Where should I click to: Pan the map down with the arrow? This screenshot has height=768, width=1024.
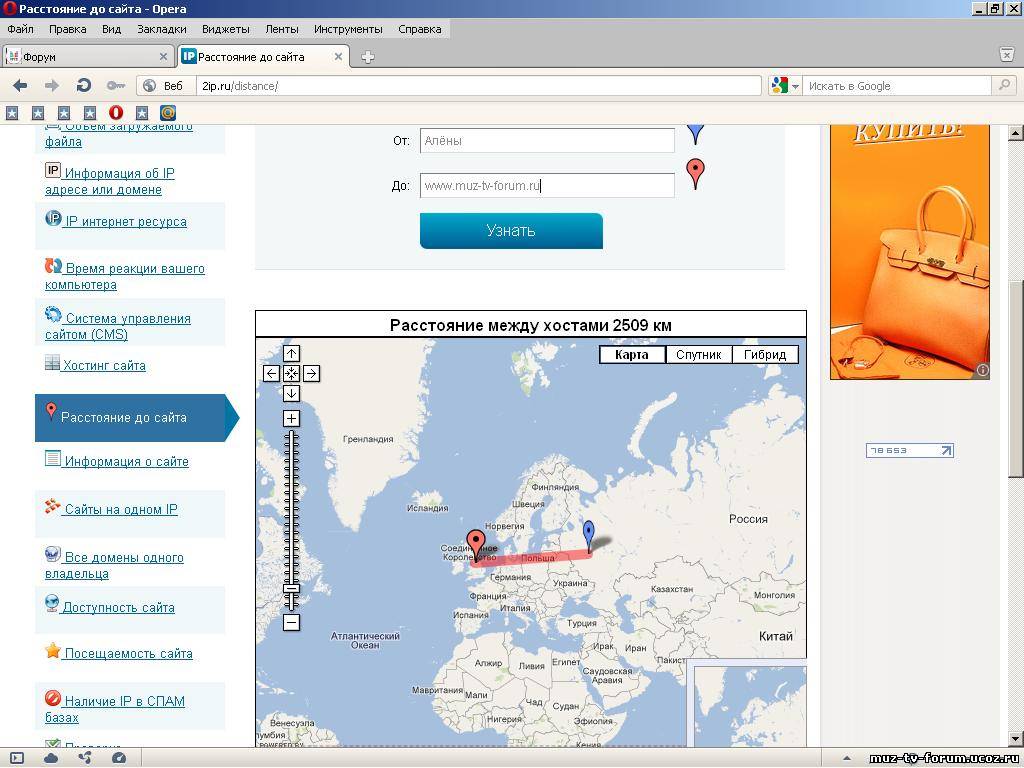click(291, 393)
